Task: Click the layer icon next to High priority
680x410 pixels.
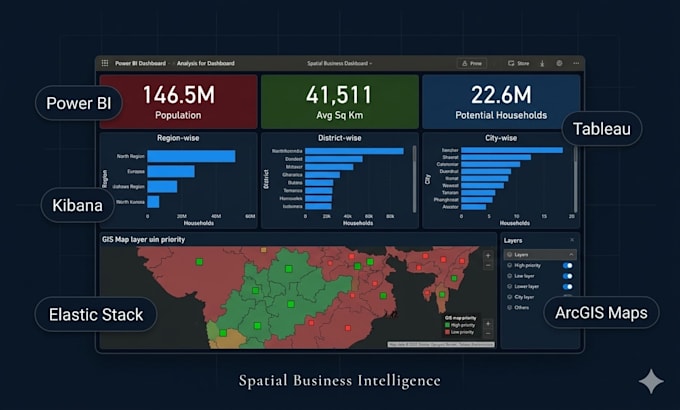Action: coord(510,265)
